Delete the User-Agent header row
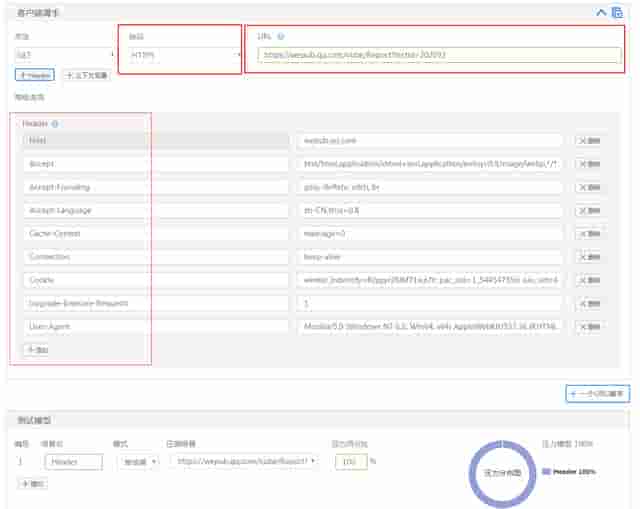 588,327
